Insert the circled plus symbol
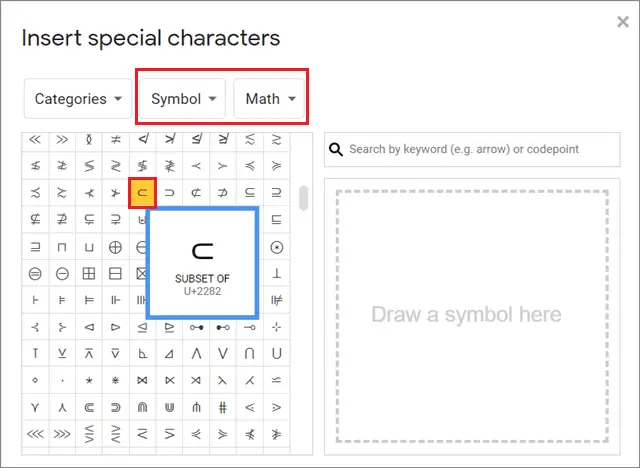The image size is (640, 468). [x=116, y=247]
